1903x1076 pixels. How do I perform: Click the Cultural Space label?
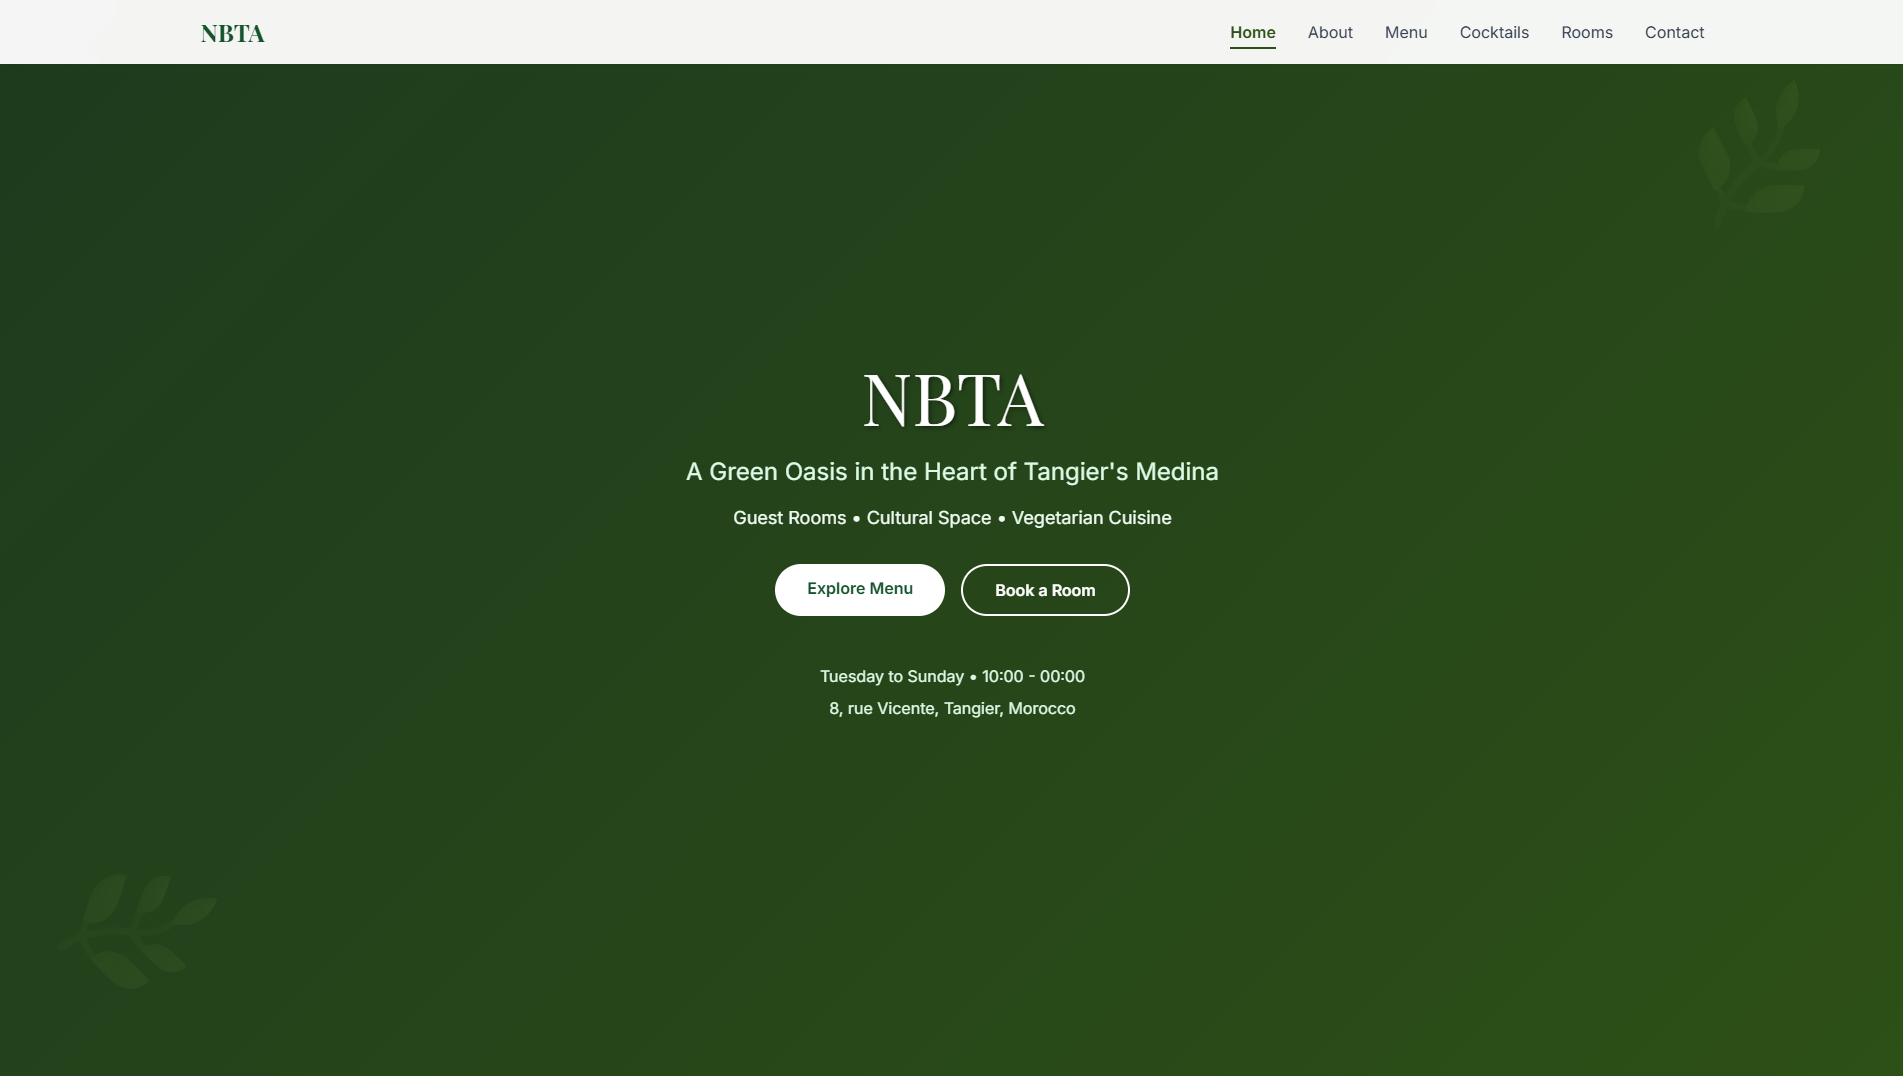click(x=928, y=518)
